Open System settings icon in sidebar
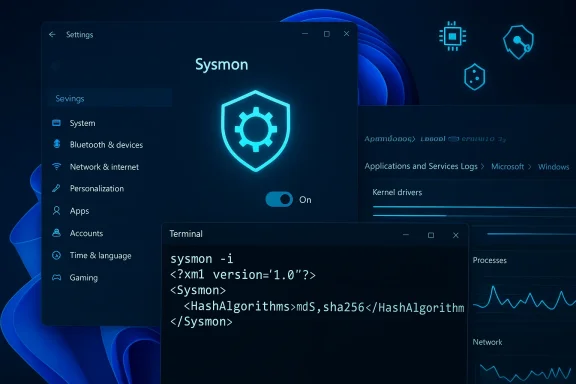576x384 pixels. tap(56, 123)
